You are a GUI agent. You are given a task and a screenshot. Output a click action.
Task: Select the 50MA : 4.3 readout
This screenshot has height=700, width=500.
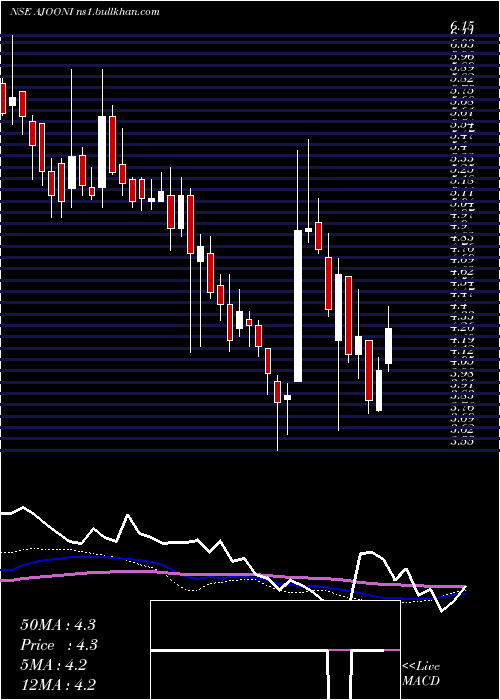(x=58, y=625)
